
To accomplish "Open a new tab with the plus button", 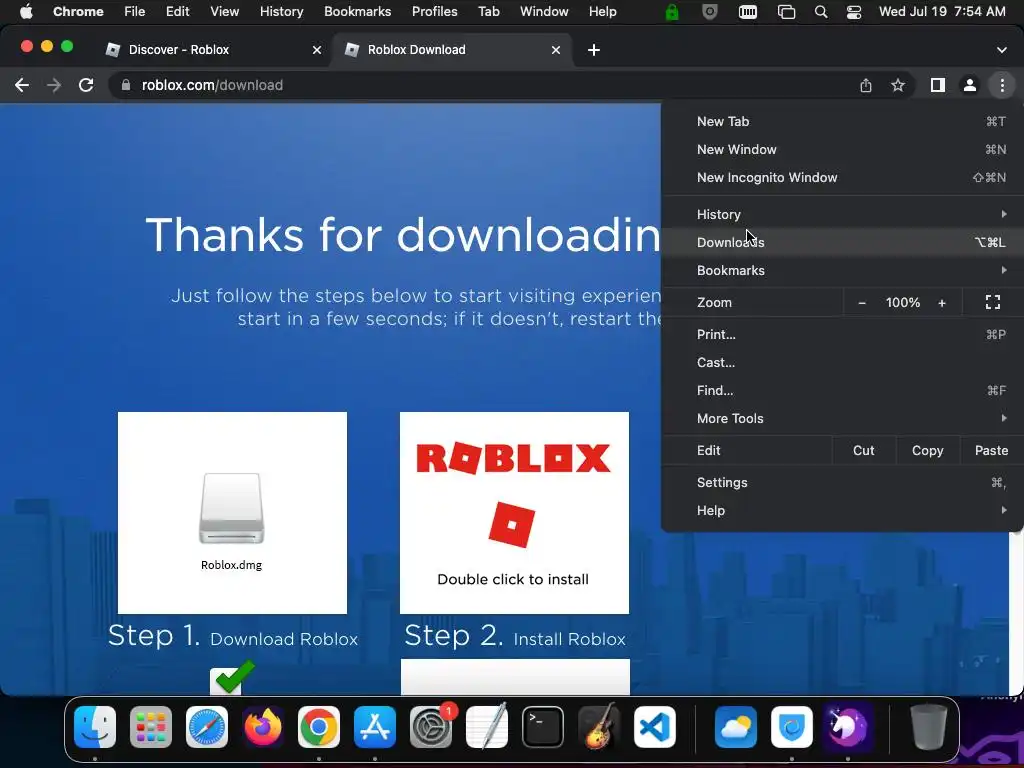I will [594, 50].
